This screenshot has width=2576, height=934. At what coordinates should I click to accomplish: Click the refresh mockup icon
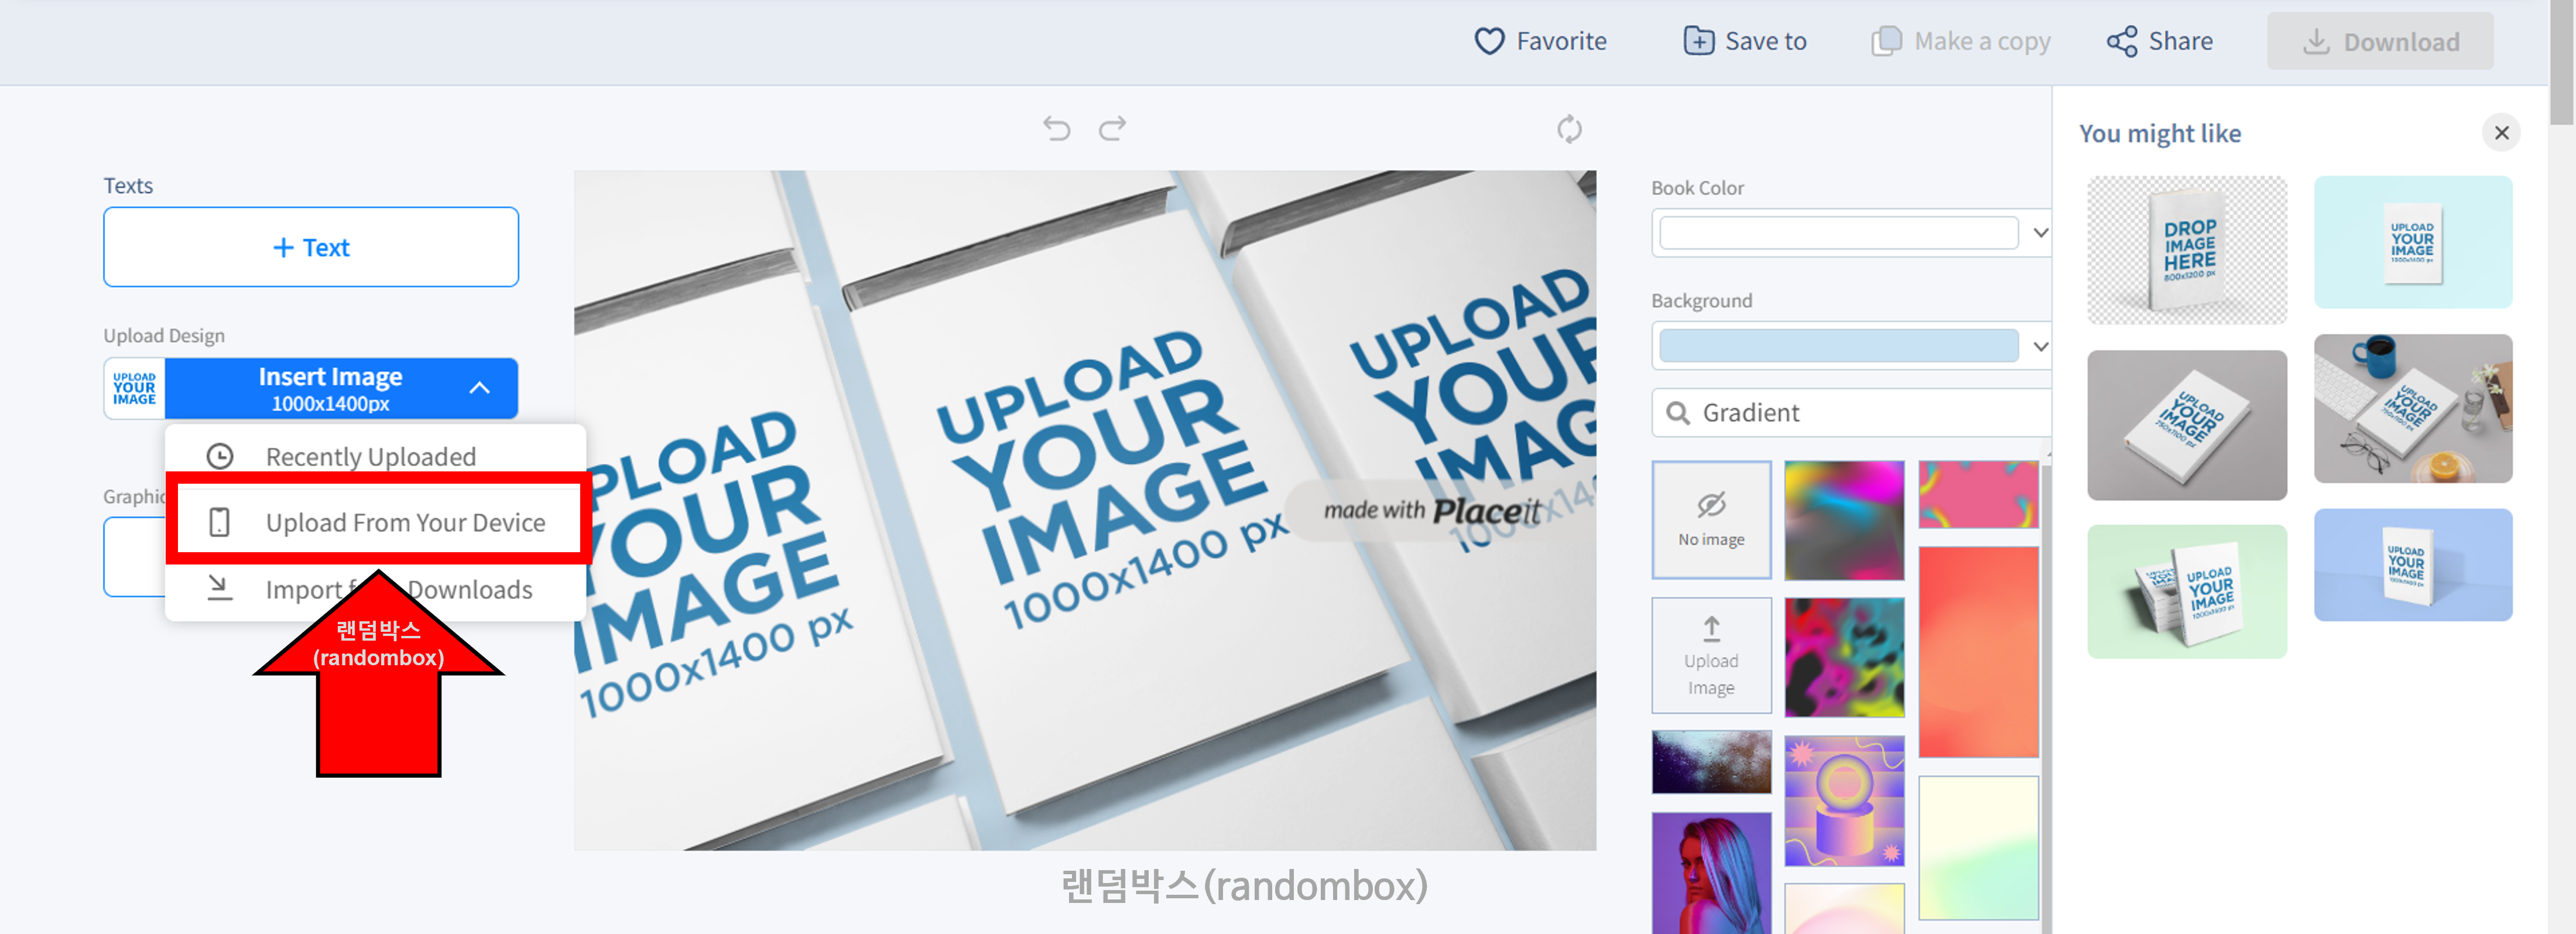1568,129
